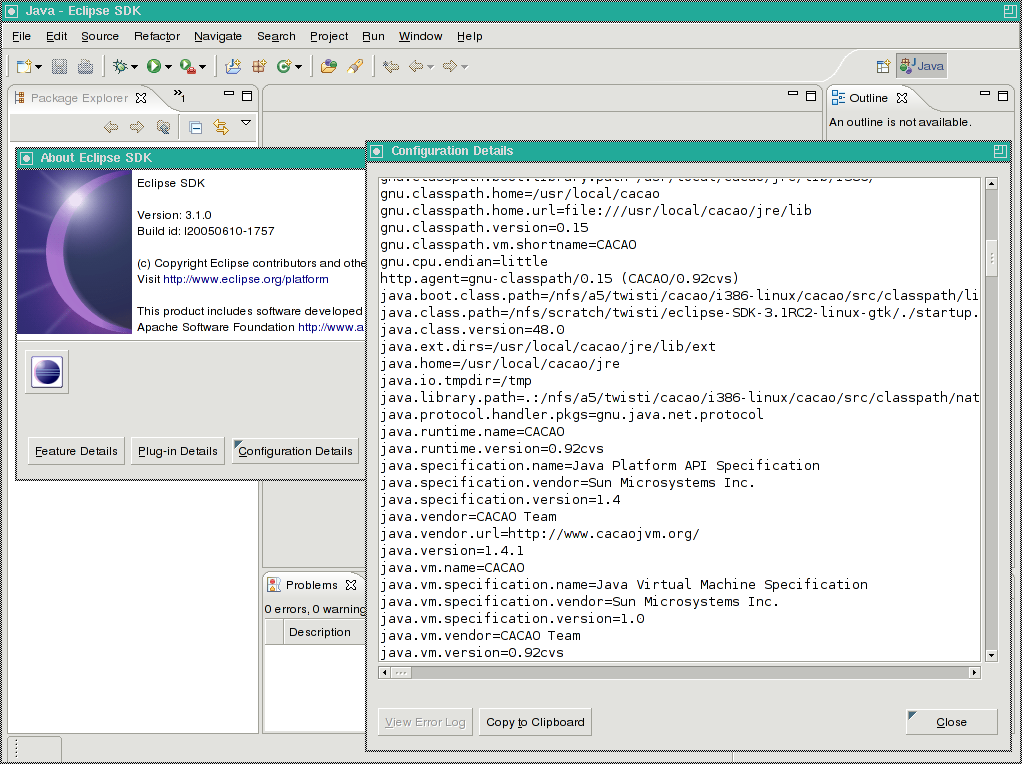Click the Plug-in Details button
This screenshot has width=1022, height=764.
pos(178,451)
